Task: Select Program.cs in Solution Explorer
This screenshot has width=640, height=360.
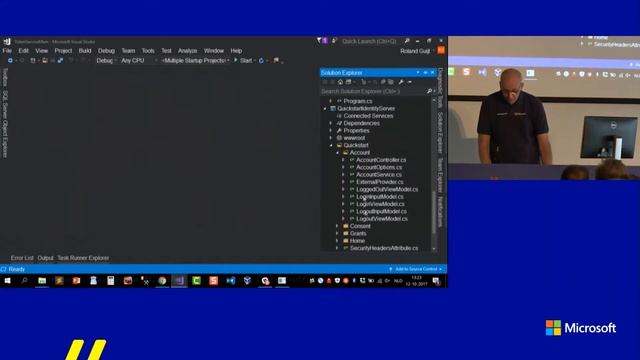Action: [358, 101]
